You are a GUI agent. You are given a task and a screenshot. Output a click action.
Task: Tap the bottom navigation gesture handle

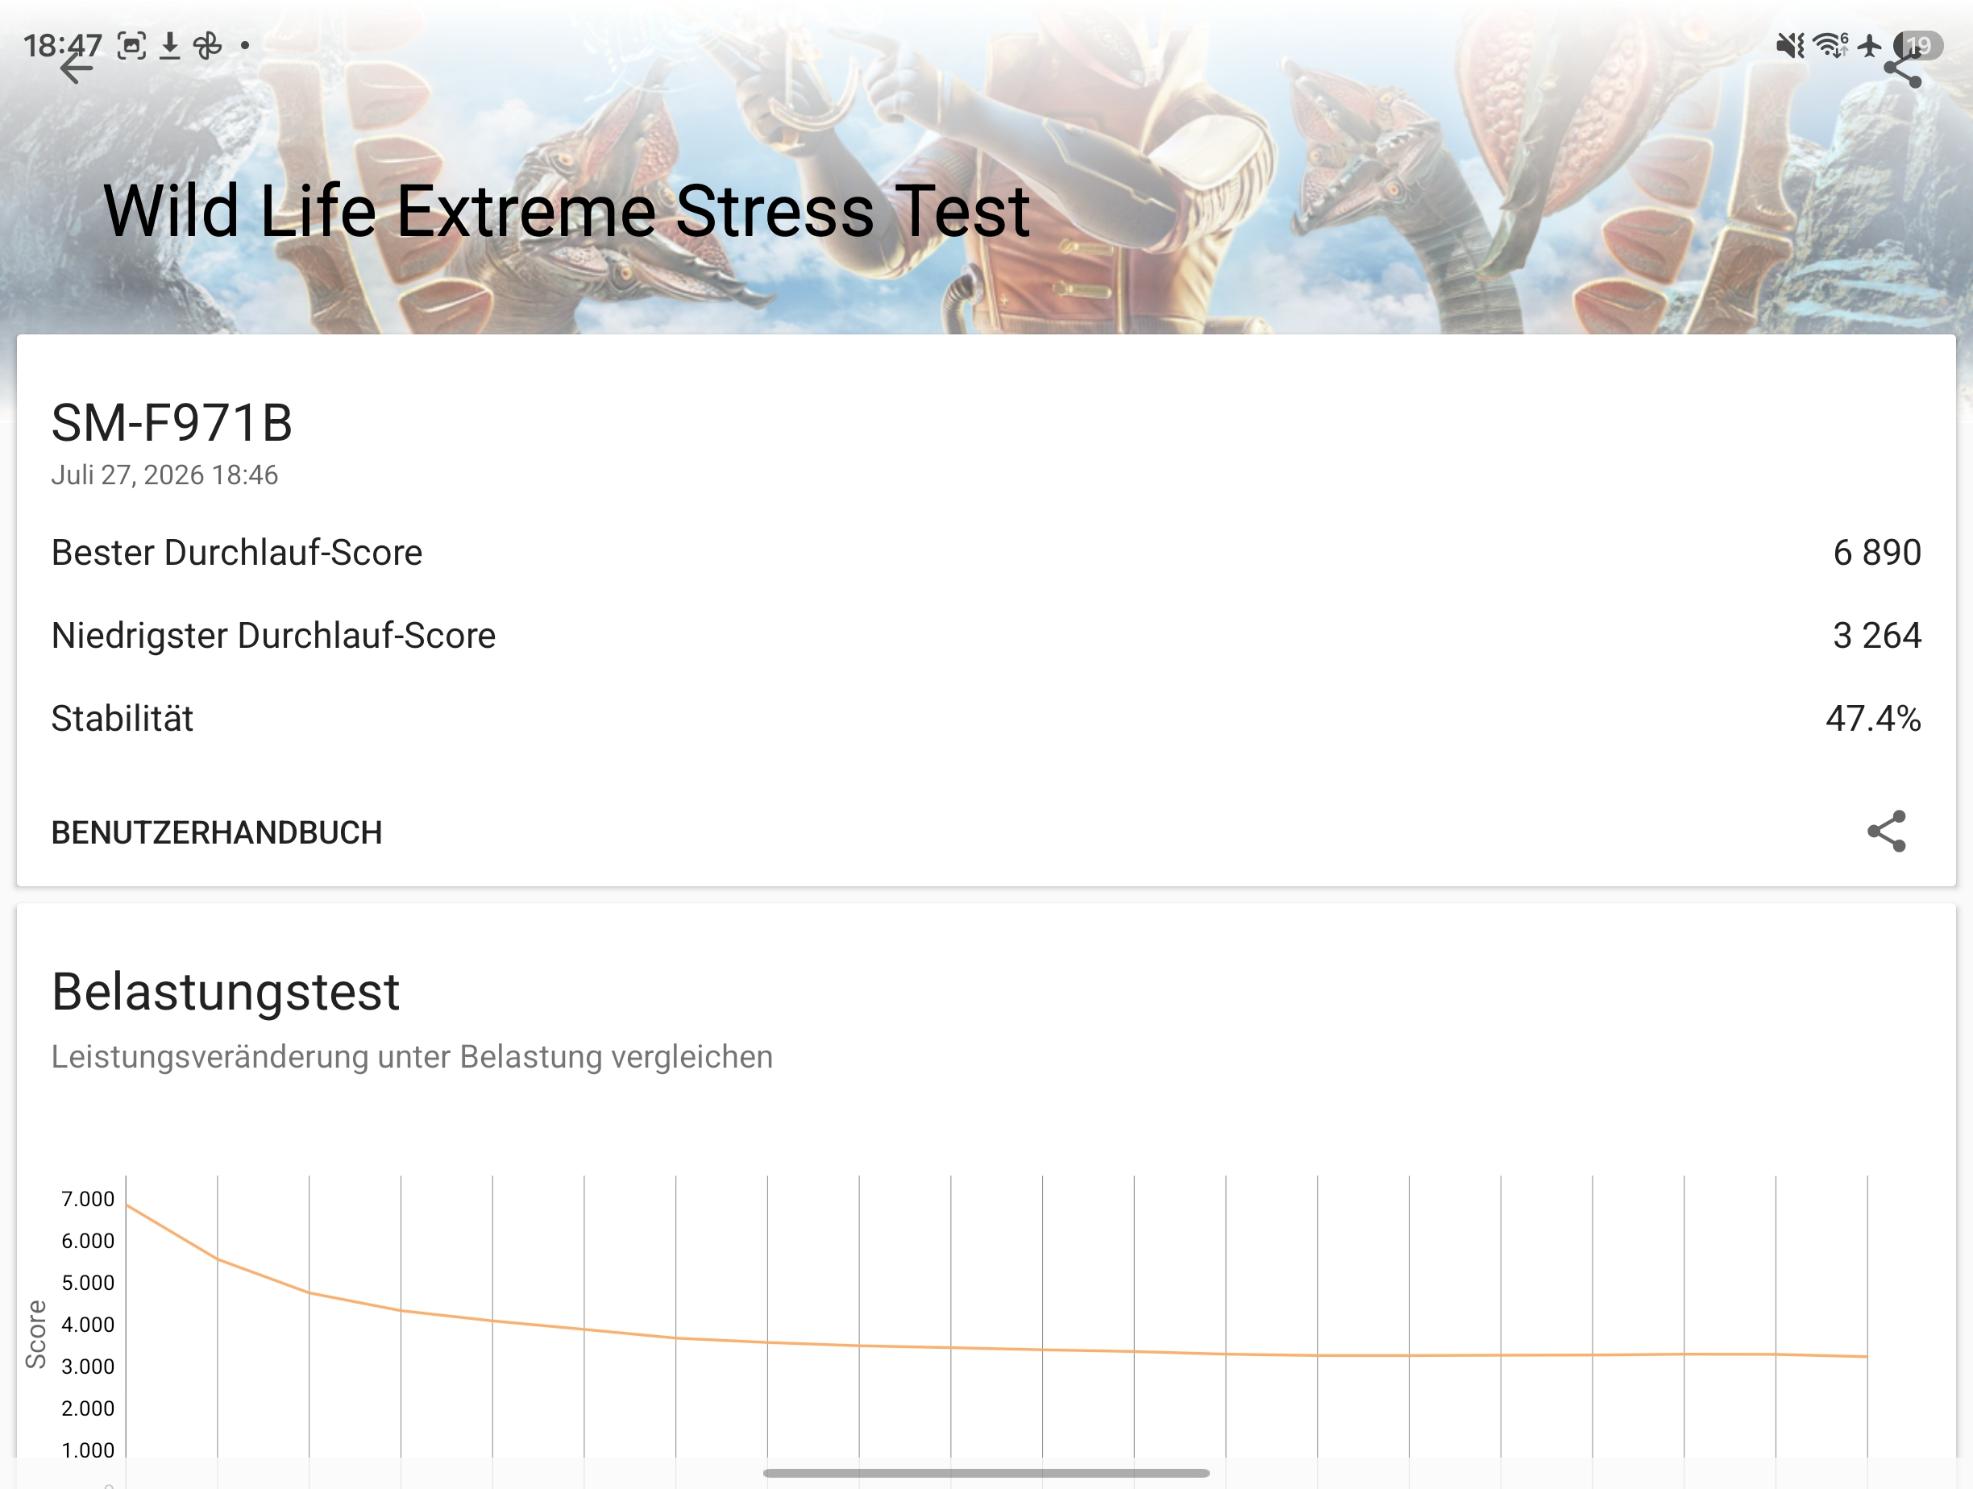[x=986, y=1473]
